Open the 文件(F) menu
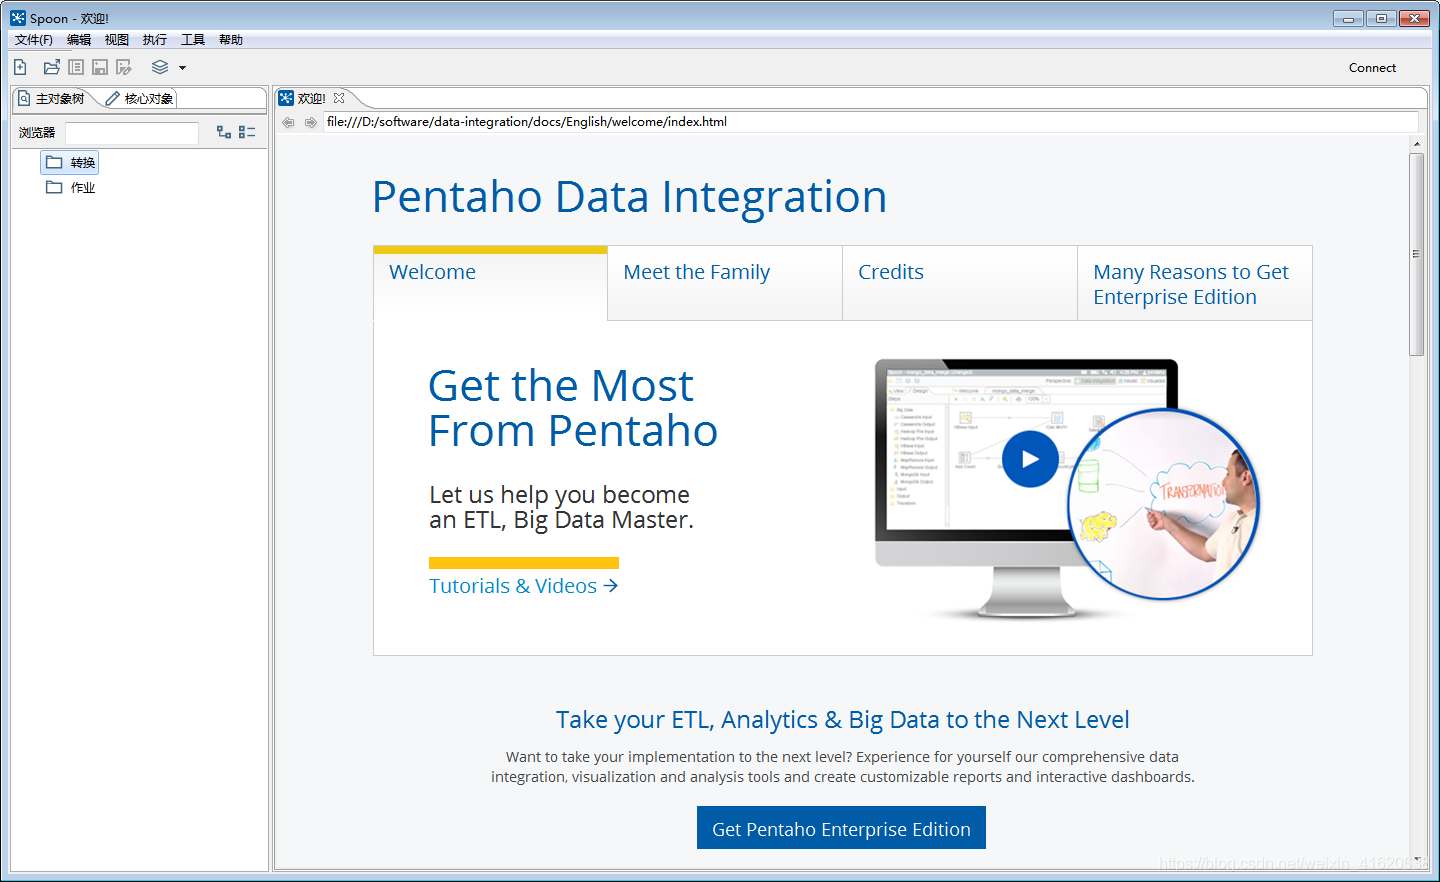 click(x=34, y=40)
